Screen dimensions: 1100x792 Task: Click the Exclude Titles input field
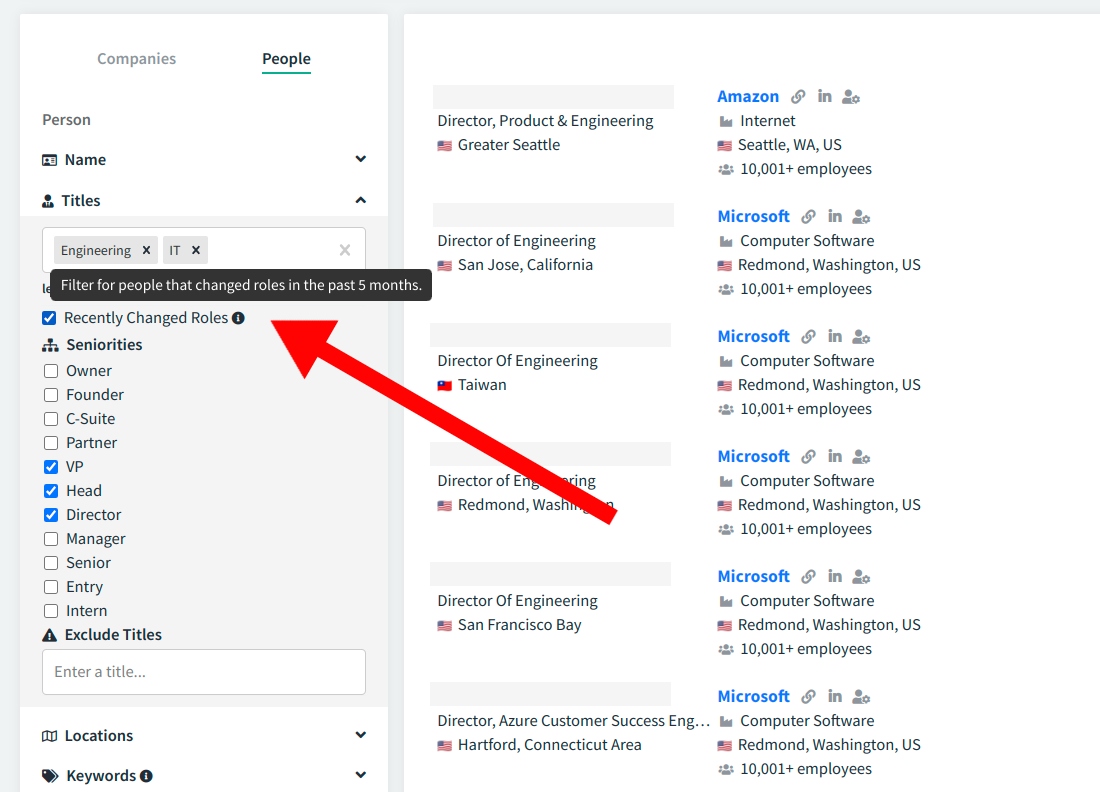point(203,672)
